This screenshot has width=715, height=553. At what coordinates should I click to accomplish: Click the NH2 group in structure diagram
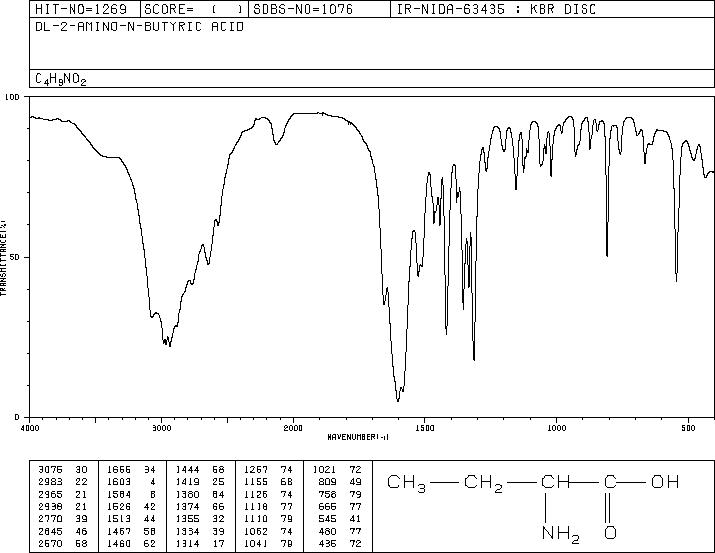click(x=560, y=533)
